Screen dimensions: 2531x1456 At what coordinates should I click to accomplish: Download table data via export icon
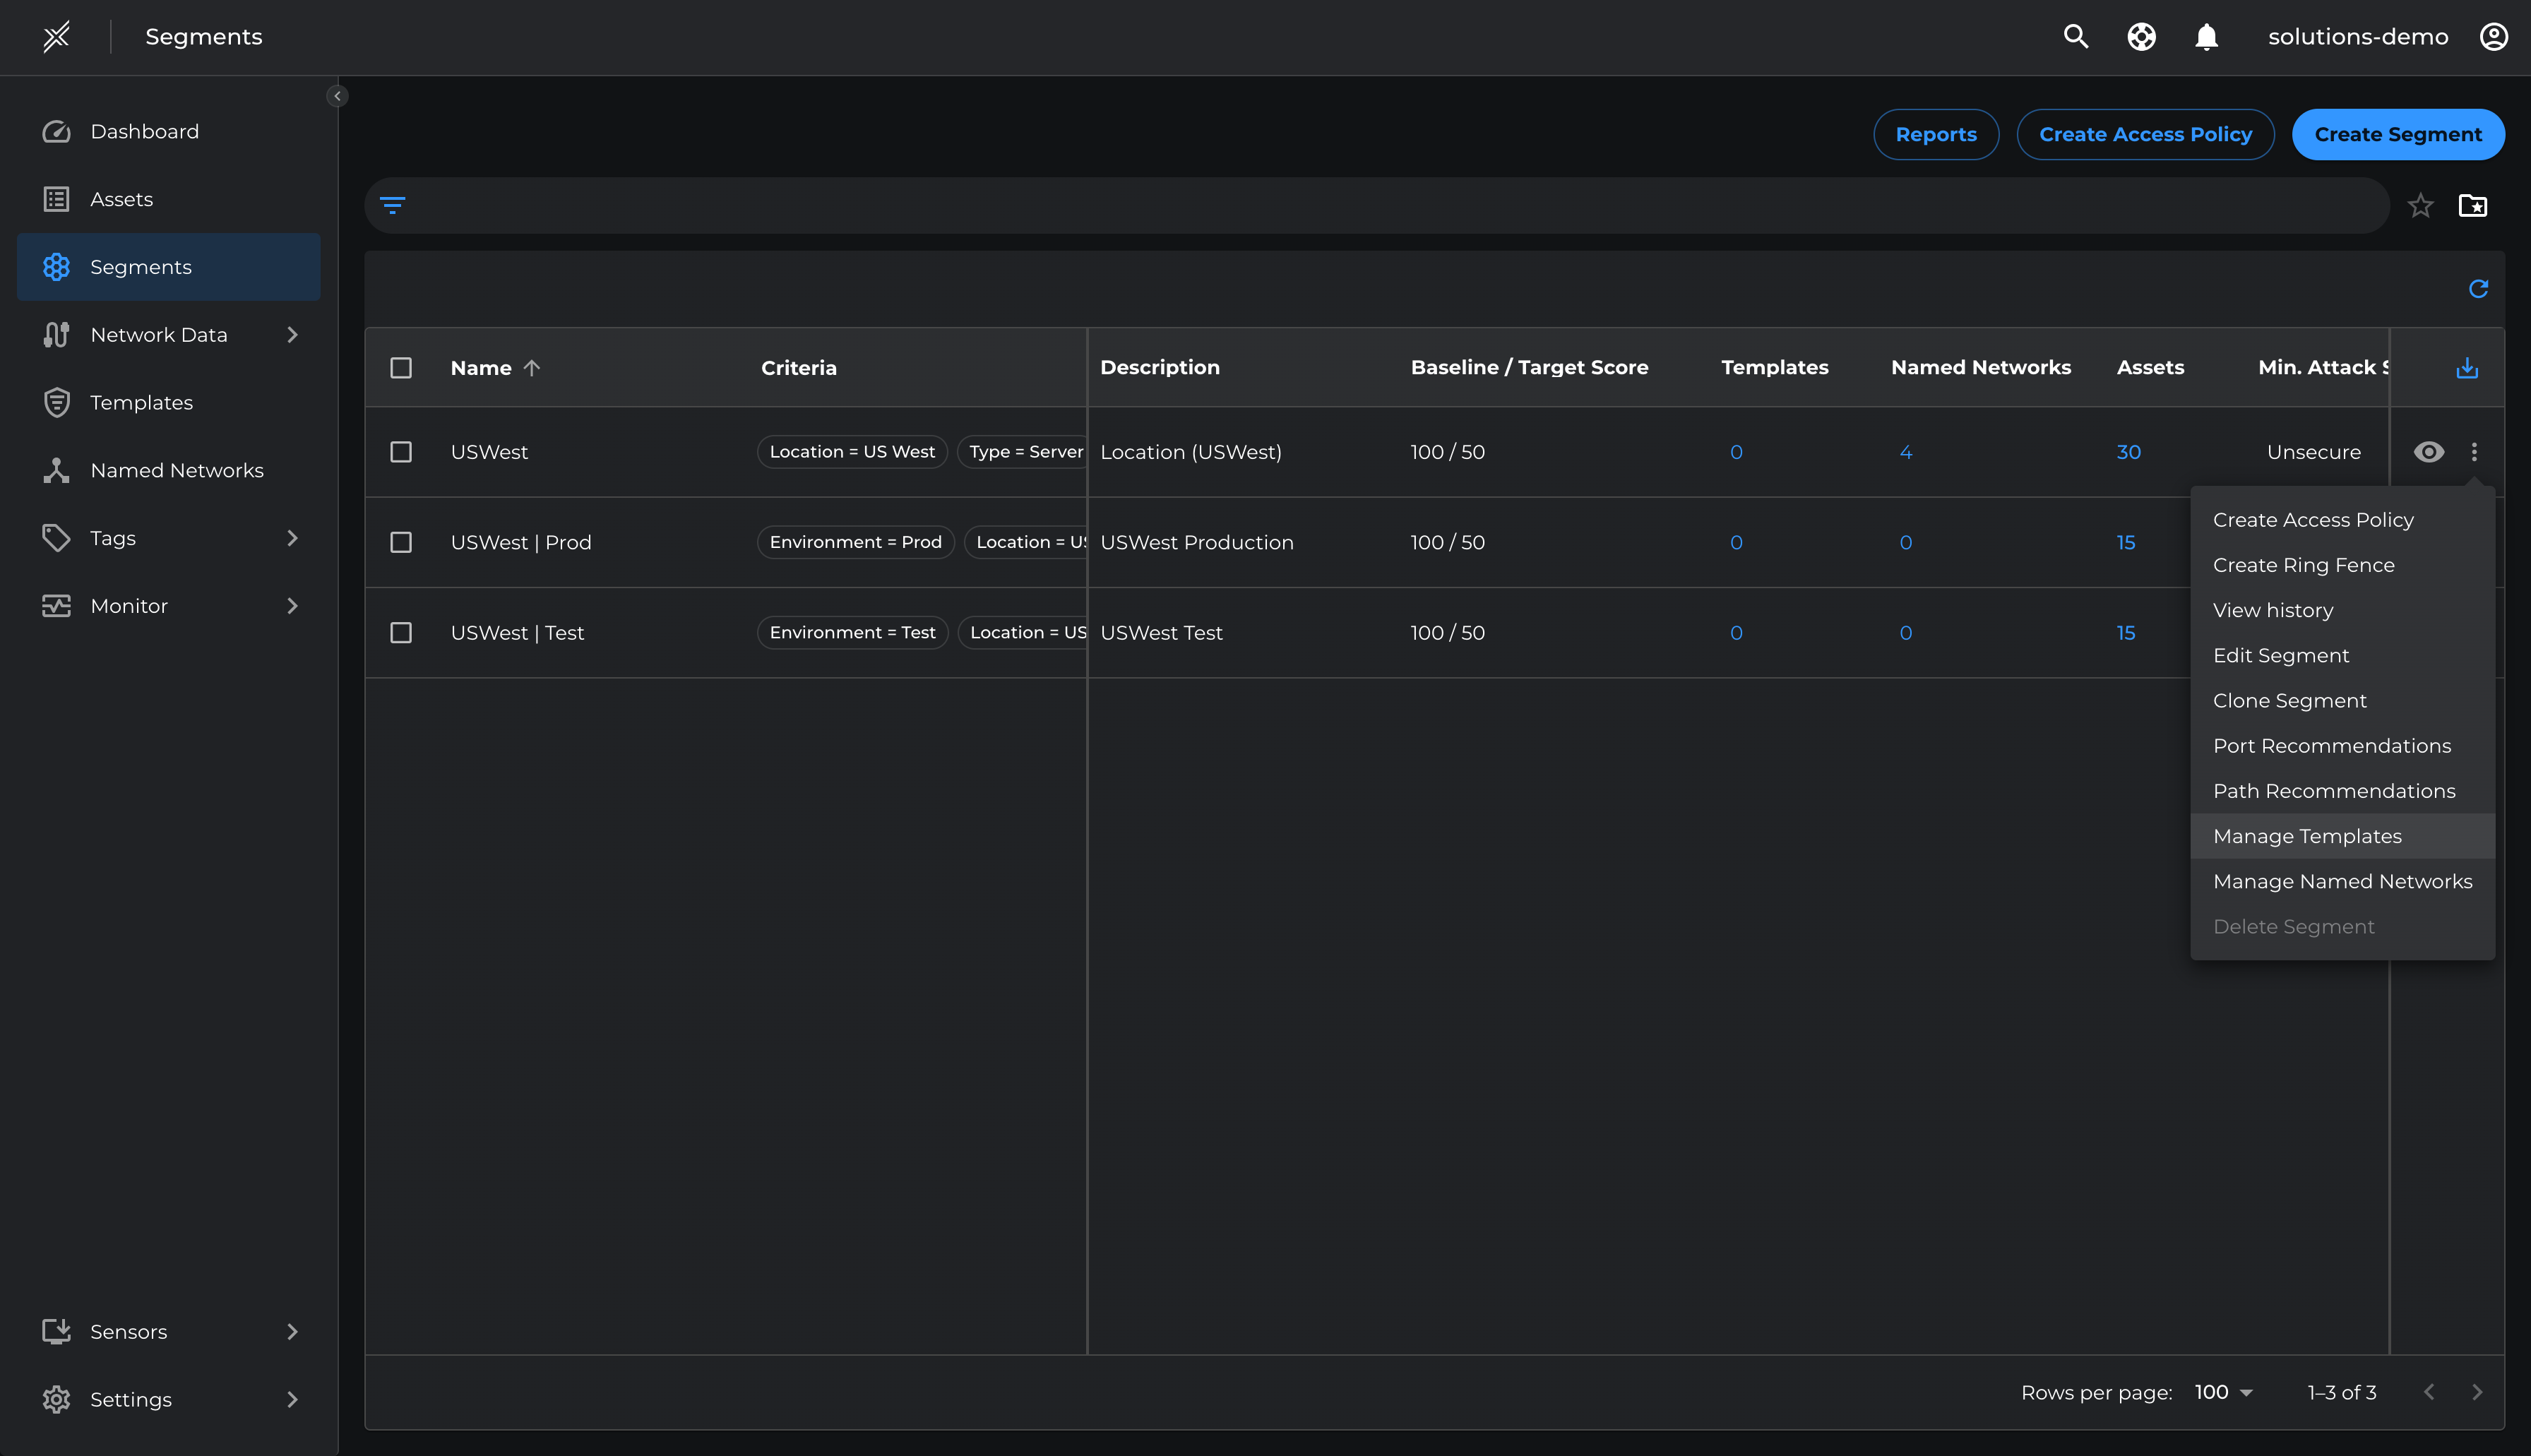coord(2467,368)
